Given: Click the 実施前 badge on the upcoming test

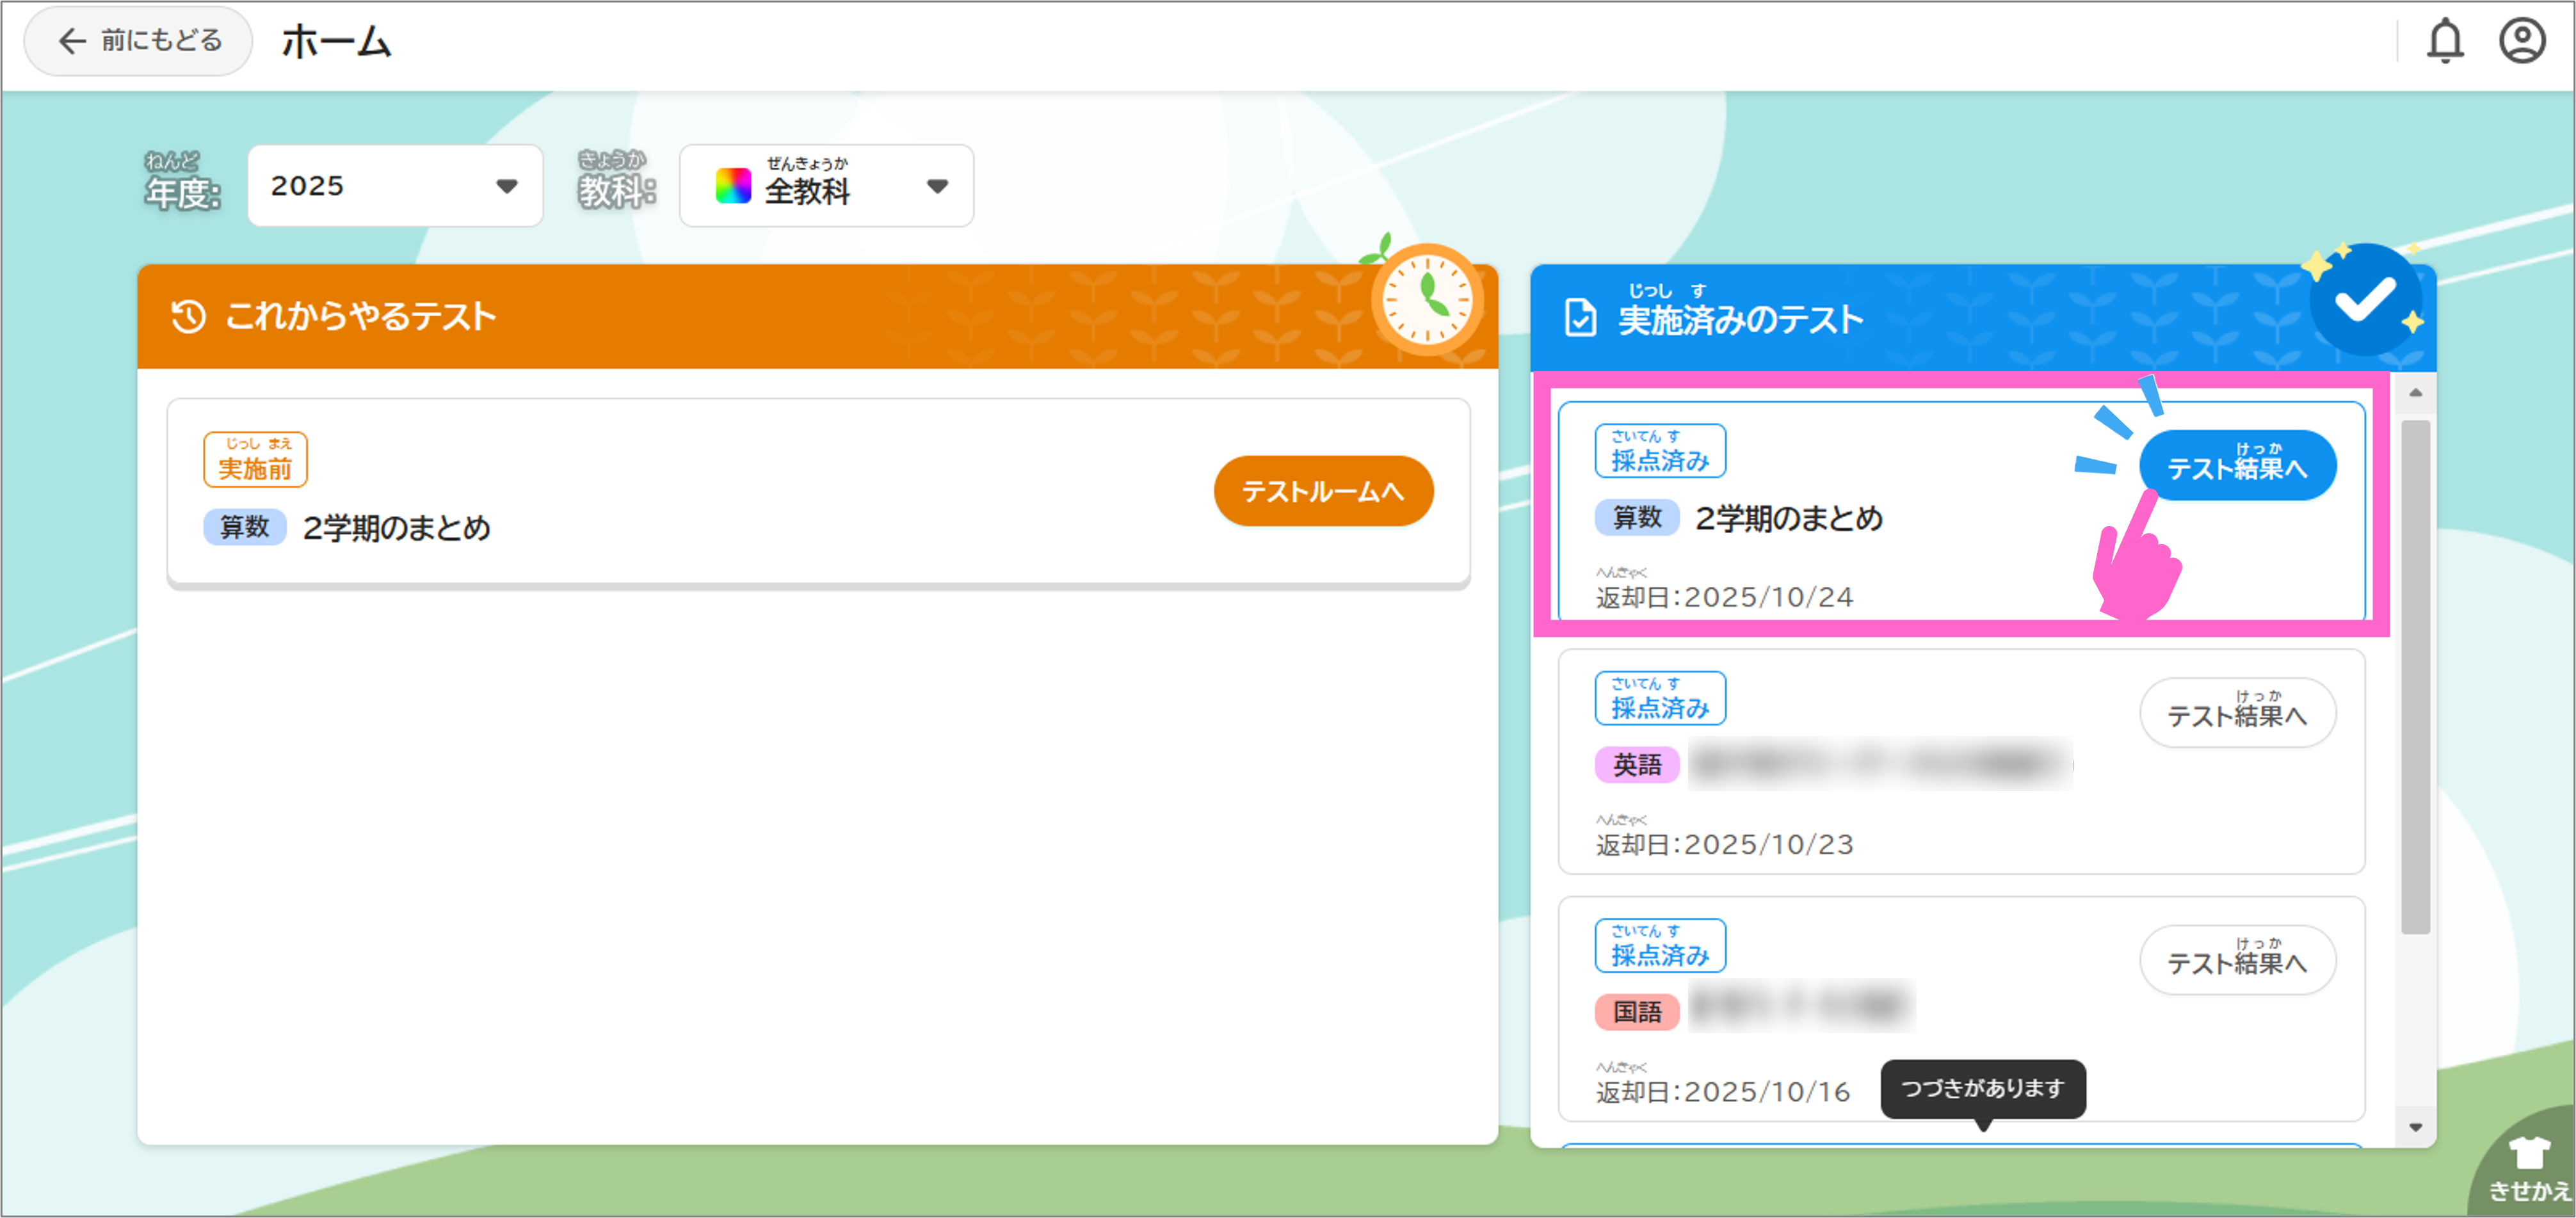Looking at the screenshot, I should 255,460.
